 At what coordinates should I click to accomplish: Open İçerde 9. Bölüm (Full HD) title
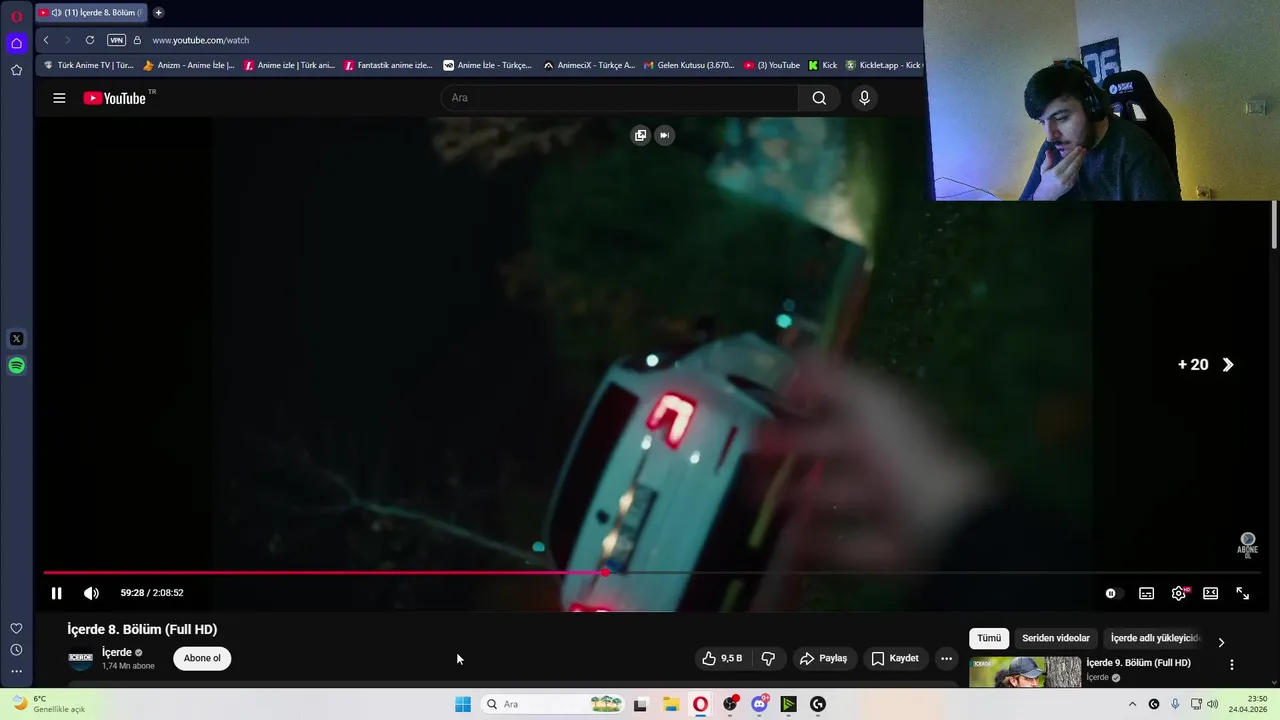[x=1138, y=663]
